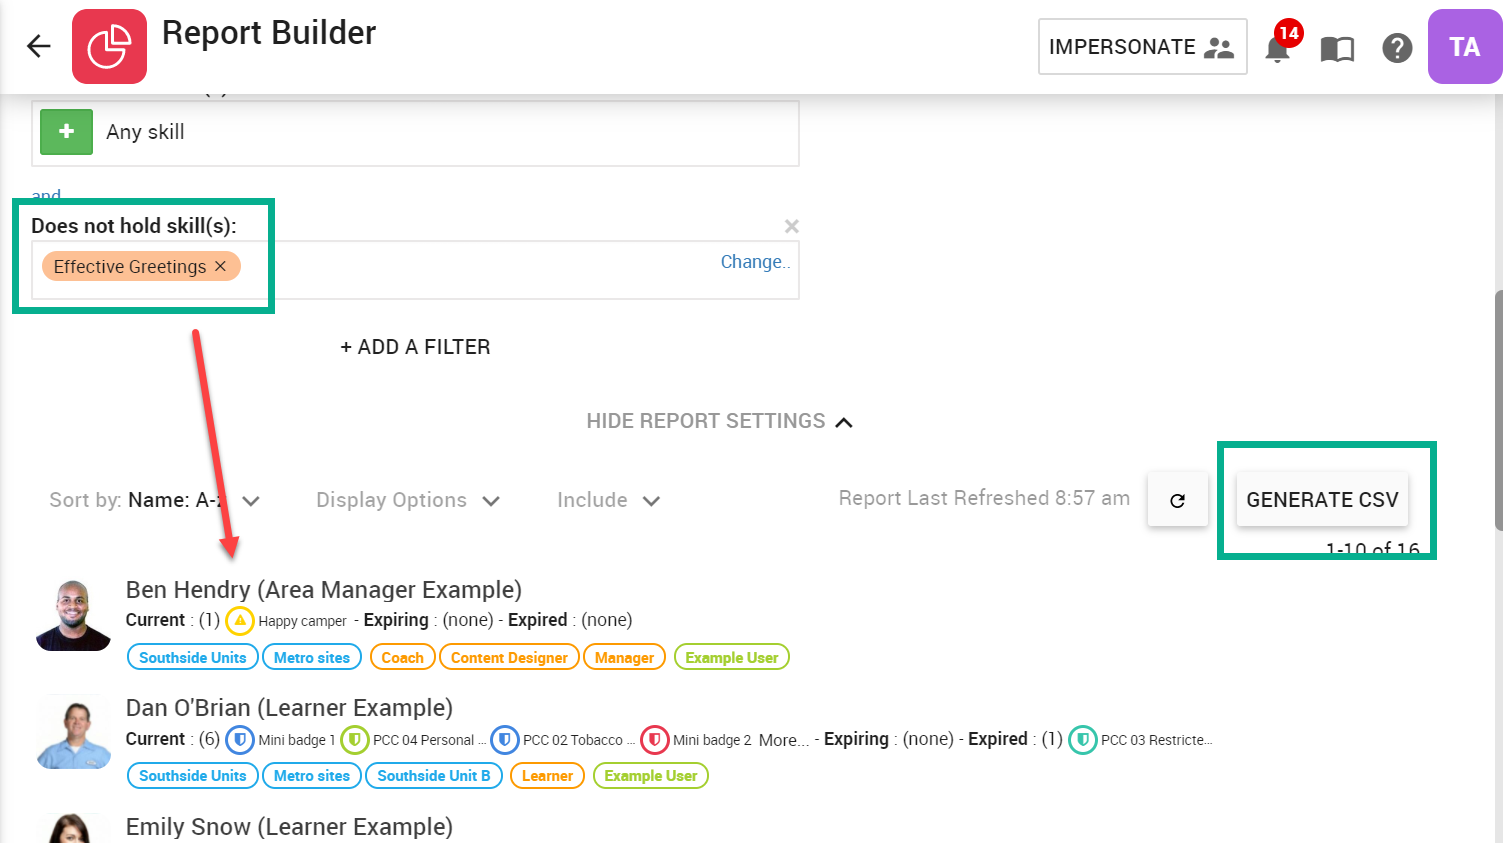Click Dan O'Brian's Example User tag
This screenshot has width=1503, height=843.
[651, 775]
